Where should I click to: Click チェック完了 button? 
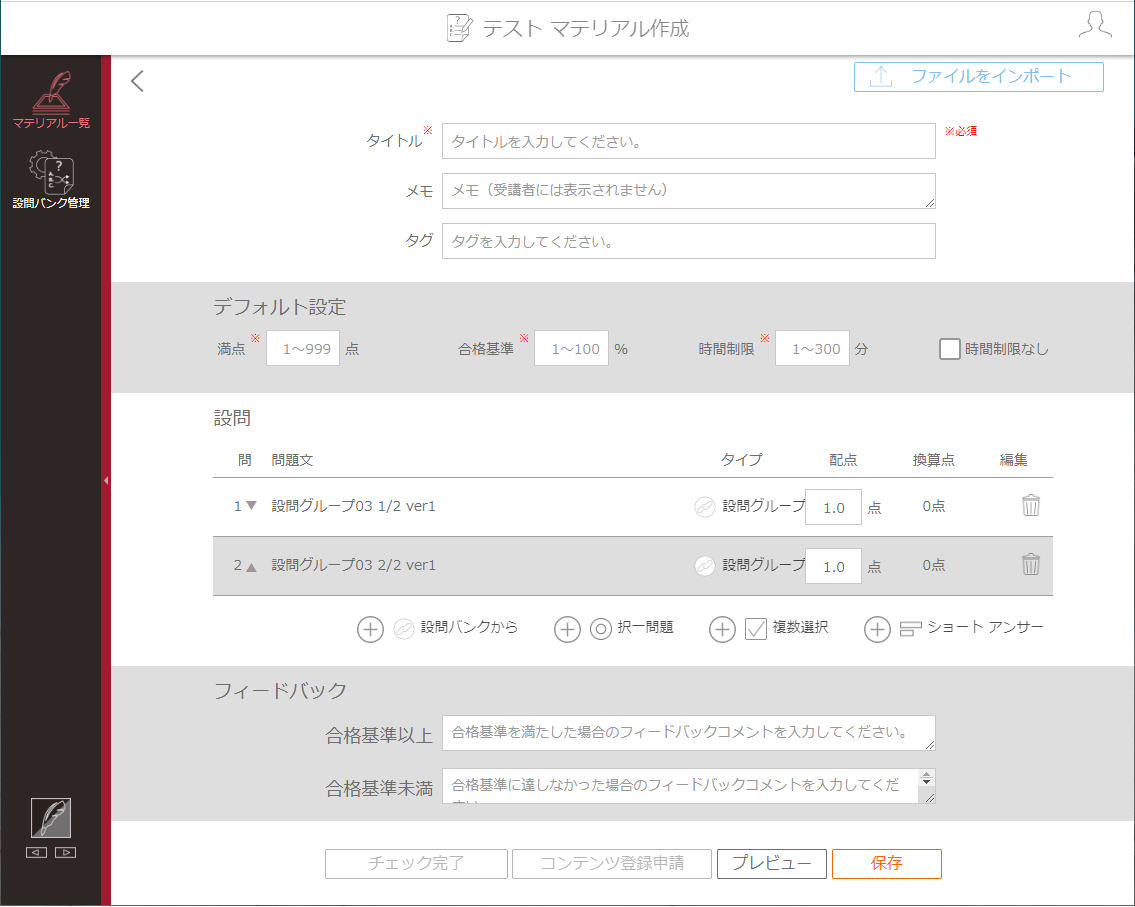pos(416,864)
